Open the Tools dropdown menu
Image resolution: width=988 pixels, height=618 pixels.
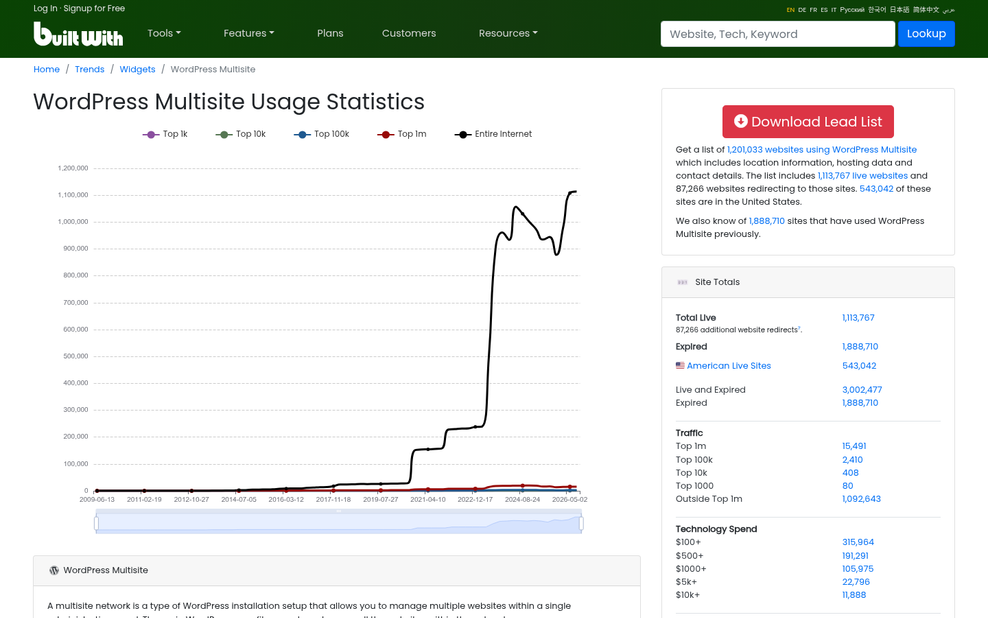tap(164, 33)
